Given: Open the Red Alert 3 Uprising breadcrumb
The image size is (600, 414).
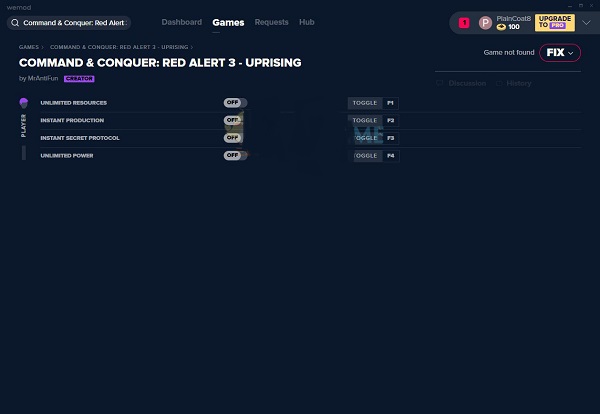Looking at the screenshot, I should point(119,47).
